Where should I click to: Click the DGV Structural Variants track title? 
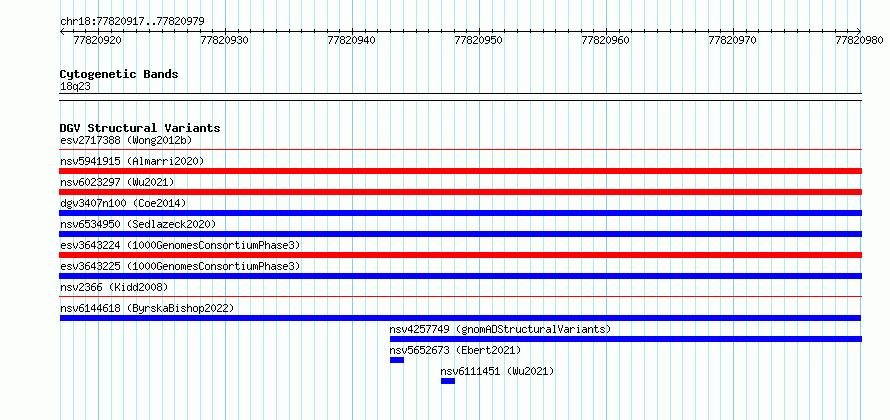(x=140, y=128)
